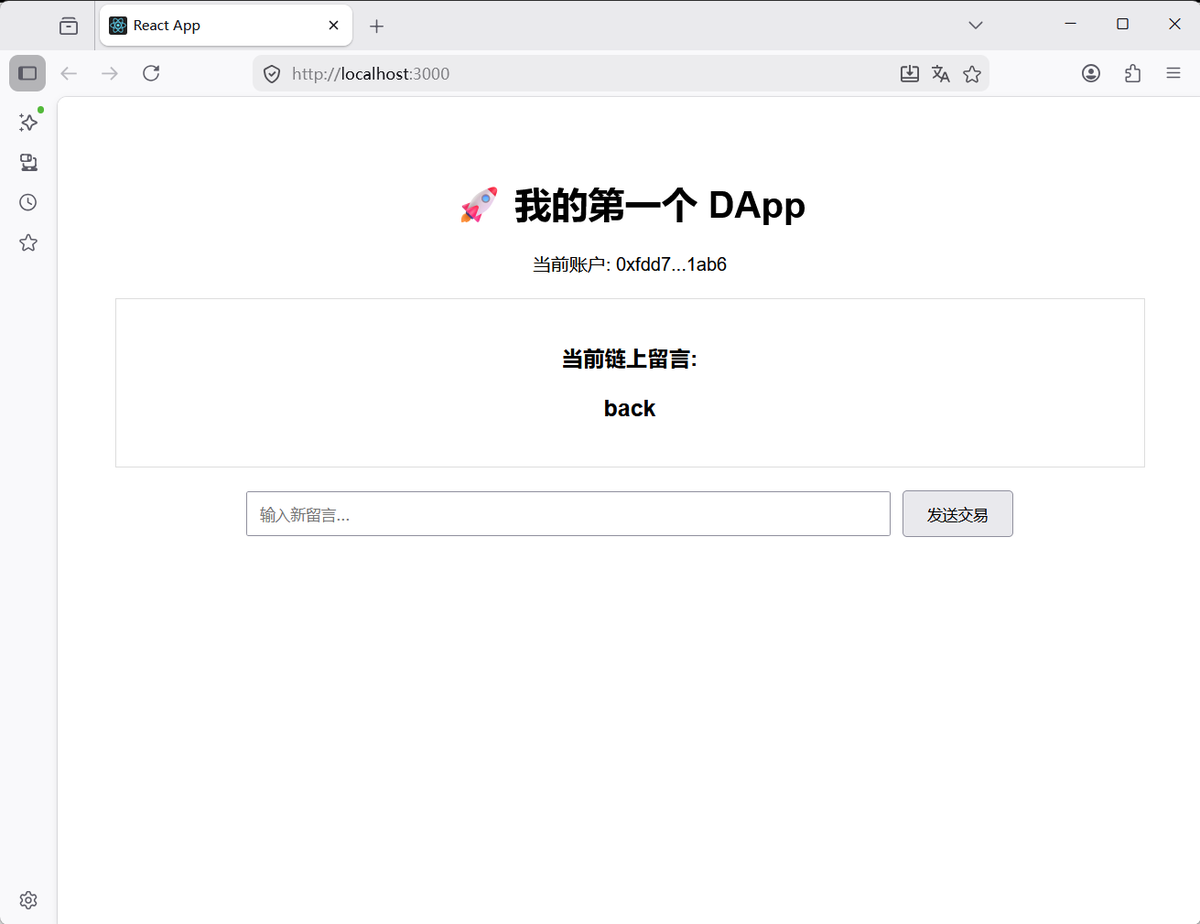Focus the 输入新留言 input field
The width and height of the screenshot is (1200, 924).
[x=568, y=514]
